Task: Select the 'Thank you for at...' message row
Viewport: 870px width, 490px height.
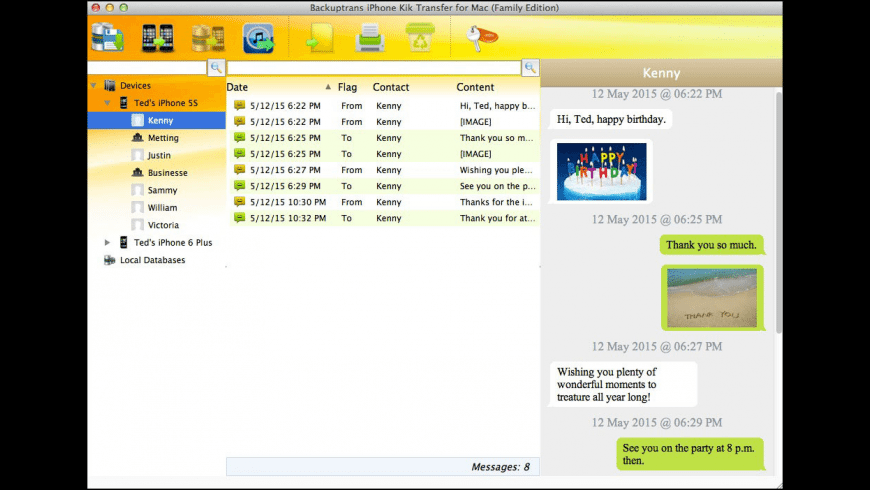Action: tap(384, 218)
